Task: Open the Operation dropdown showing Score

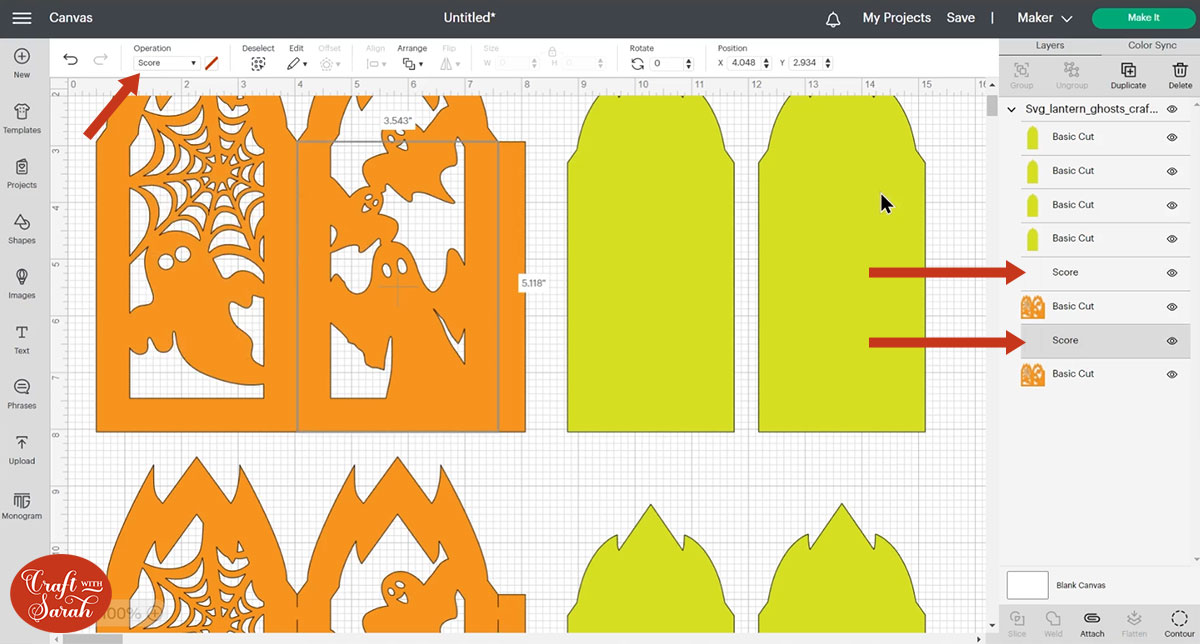Action: point(166,63)
